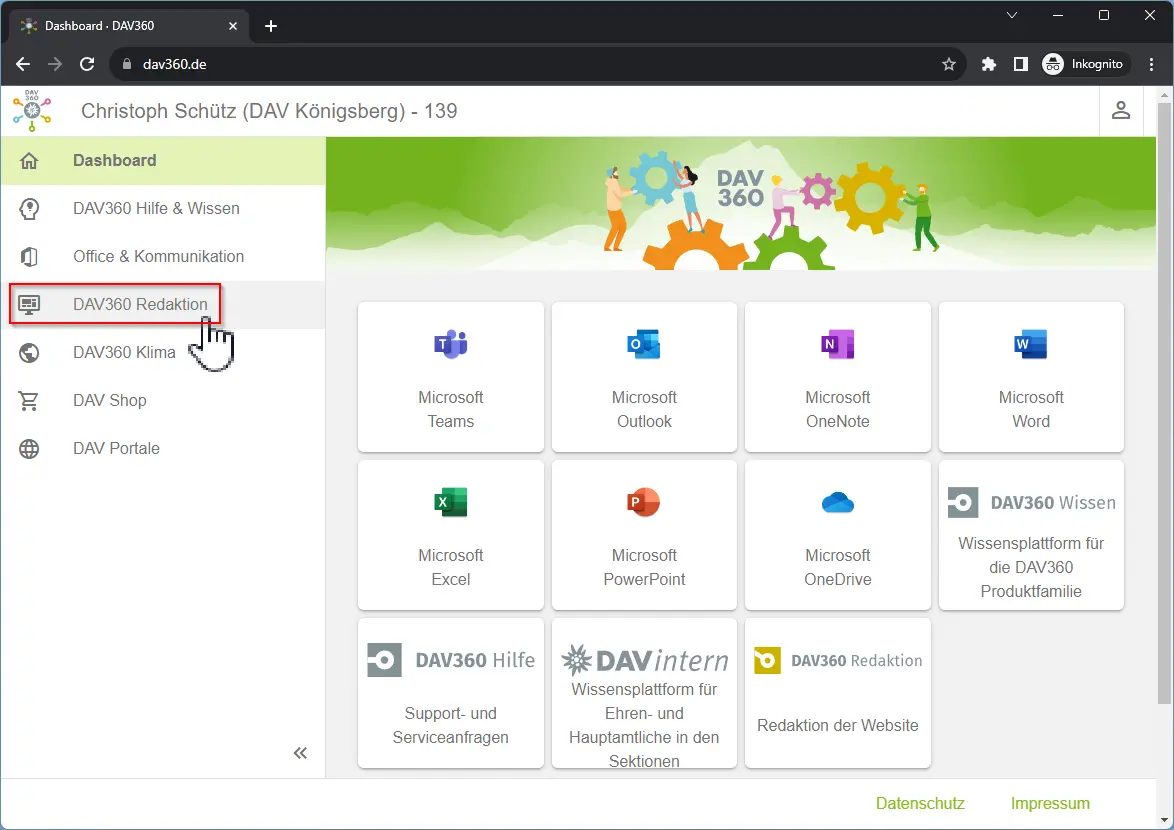Open the Microsoft Teams tile
The width and height of the screenshot is (1174, 830).
(x=450, y=377)
